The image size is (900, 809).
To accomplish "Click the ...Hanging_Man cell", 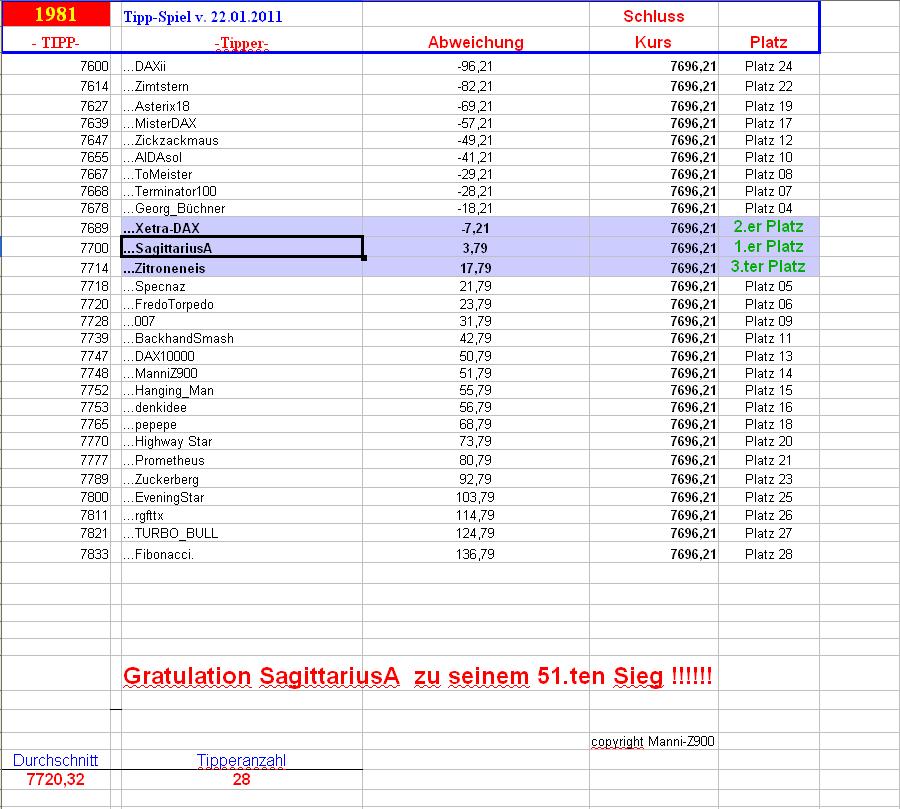I will point(242,390).
